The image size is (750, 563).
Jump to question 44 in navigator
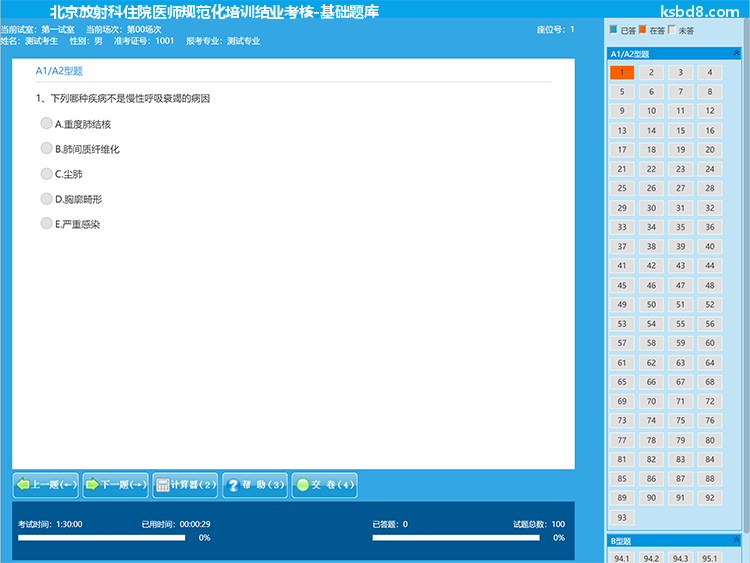coord(710,265)
